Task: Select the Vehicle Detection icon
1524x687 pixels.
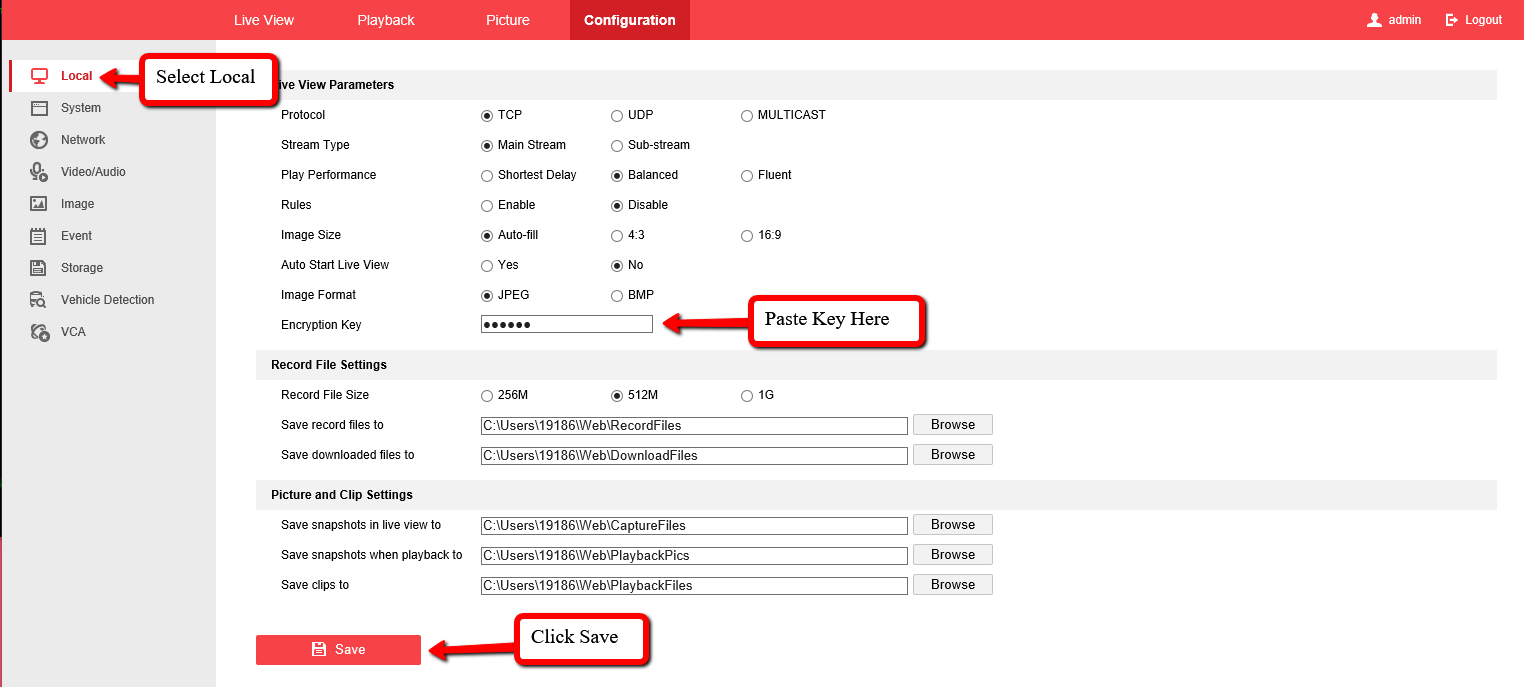Action: click(x=39, y=300)
